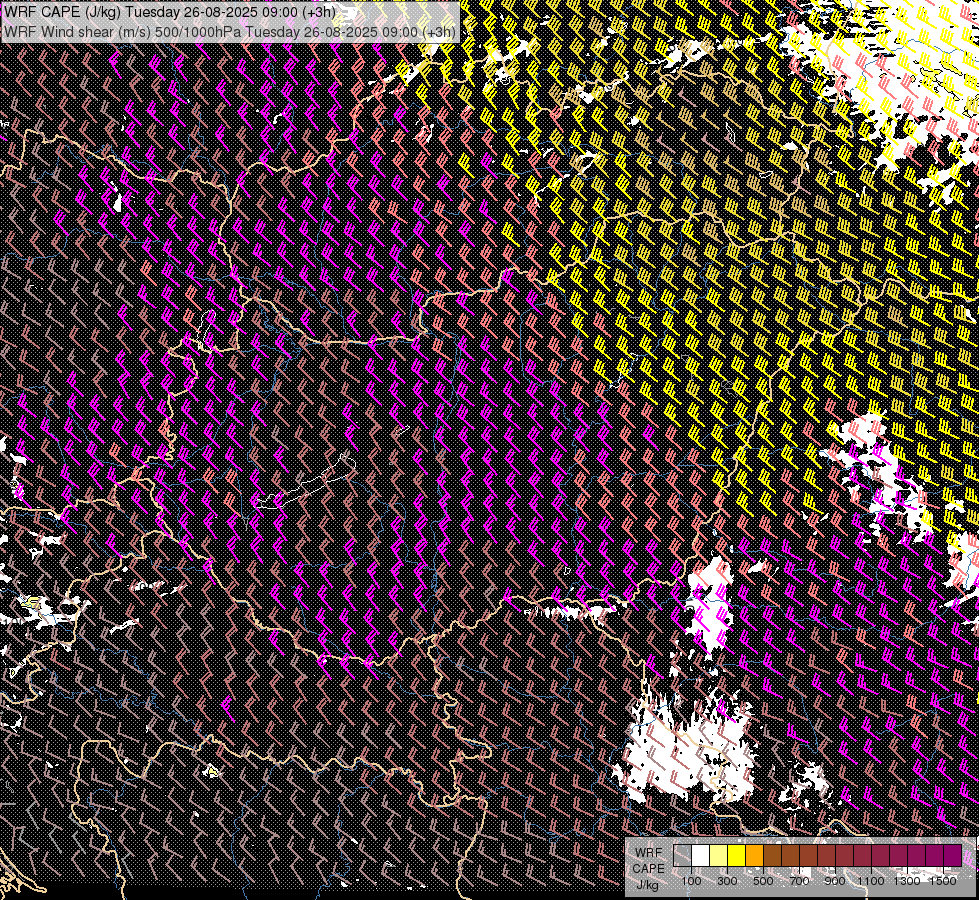
Task: Select the 1100–1200 J/kg legend swatch
Action: pos(880,856)
